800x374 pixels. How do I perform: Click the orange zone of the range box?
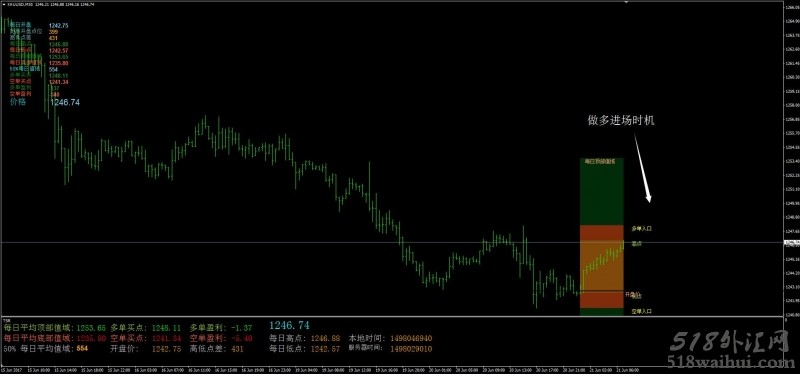click(602, 267)
